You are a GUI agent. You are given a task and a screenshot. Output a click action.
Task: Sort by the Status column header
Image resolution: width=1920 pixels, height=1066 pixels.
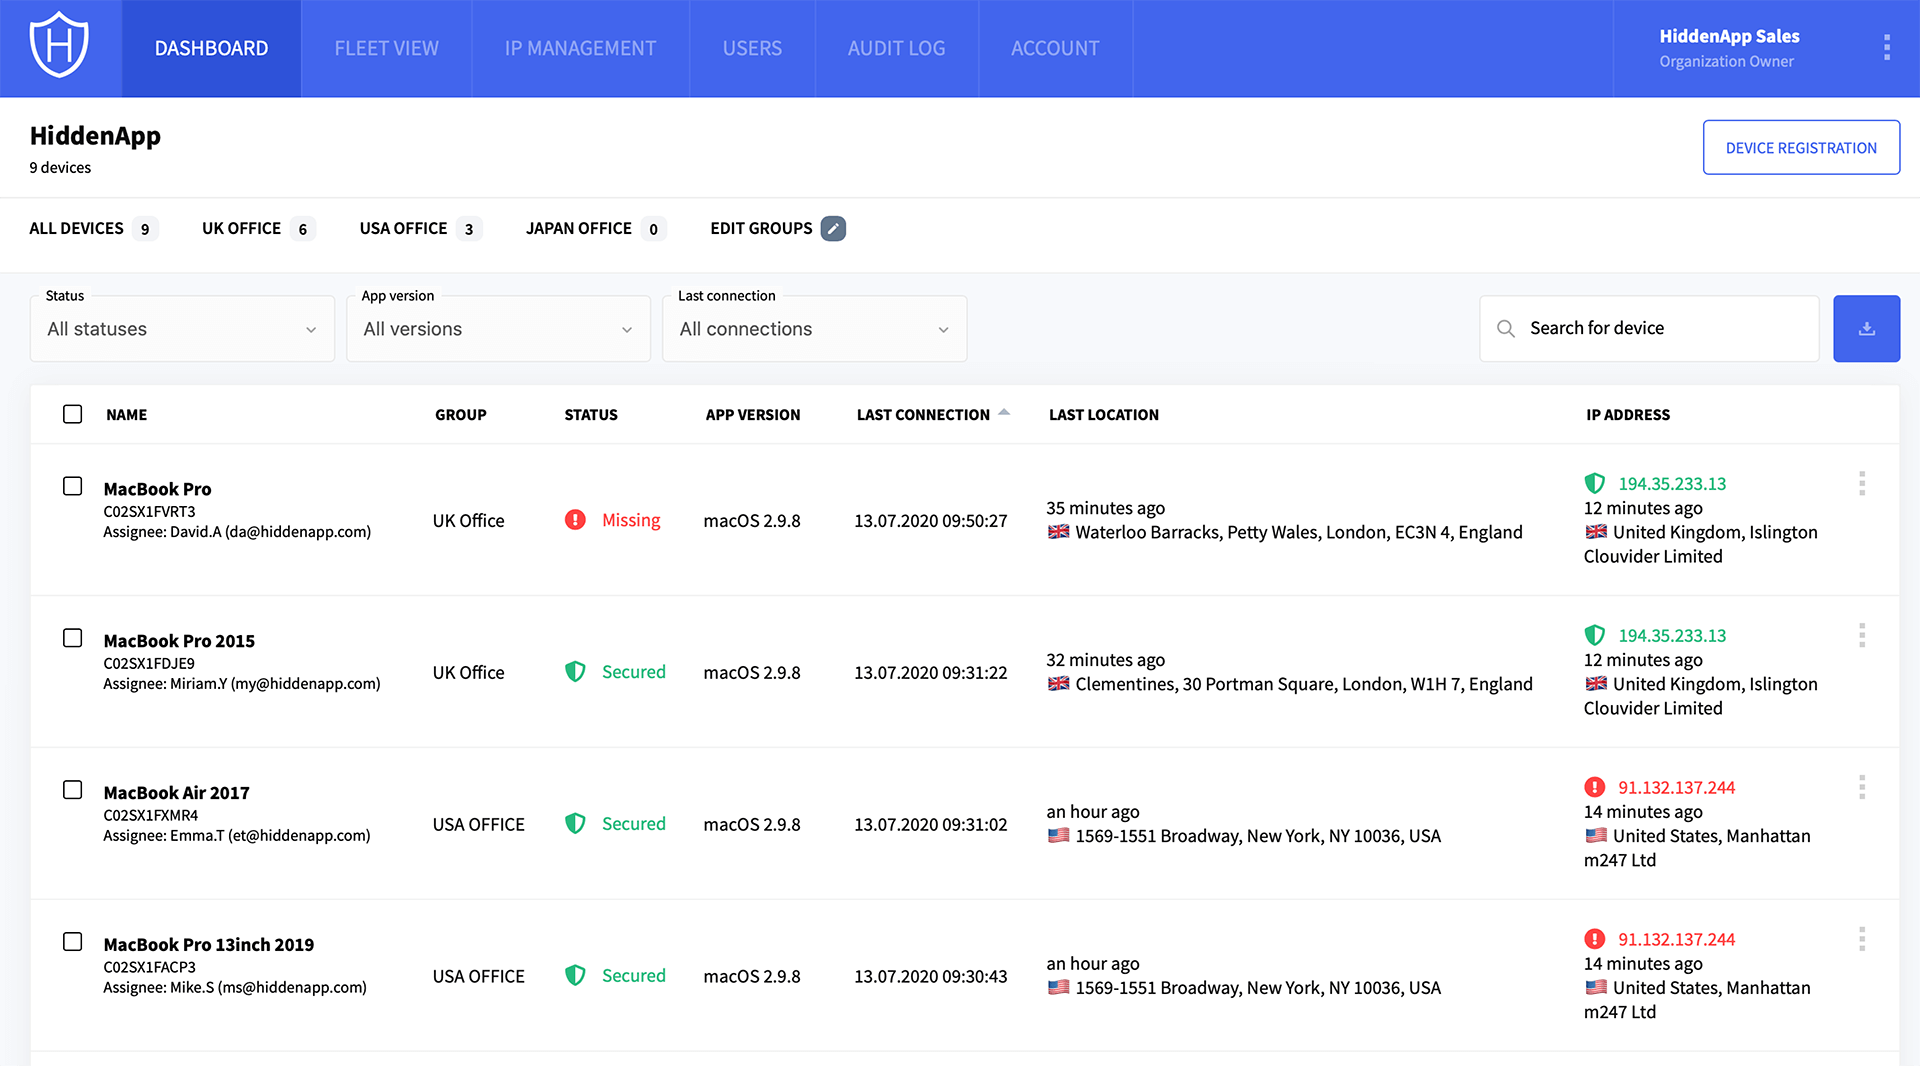(591, 414)
